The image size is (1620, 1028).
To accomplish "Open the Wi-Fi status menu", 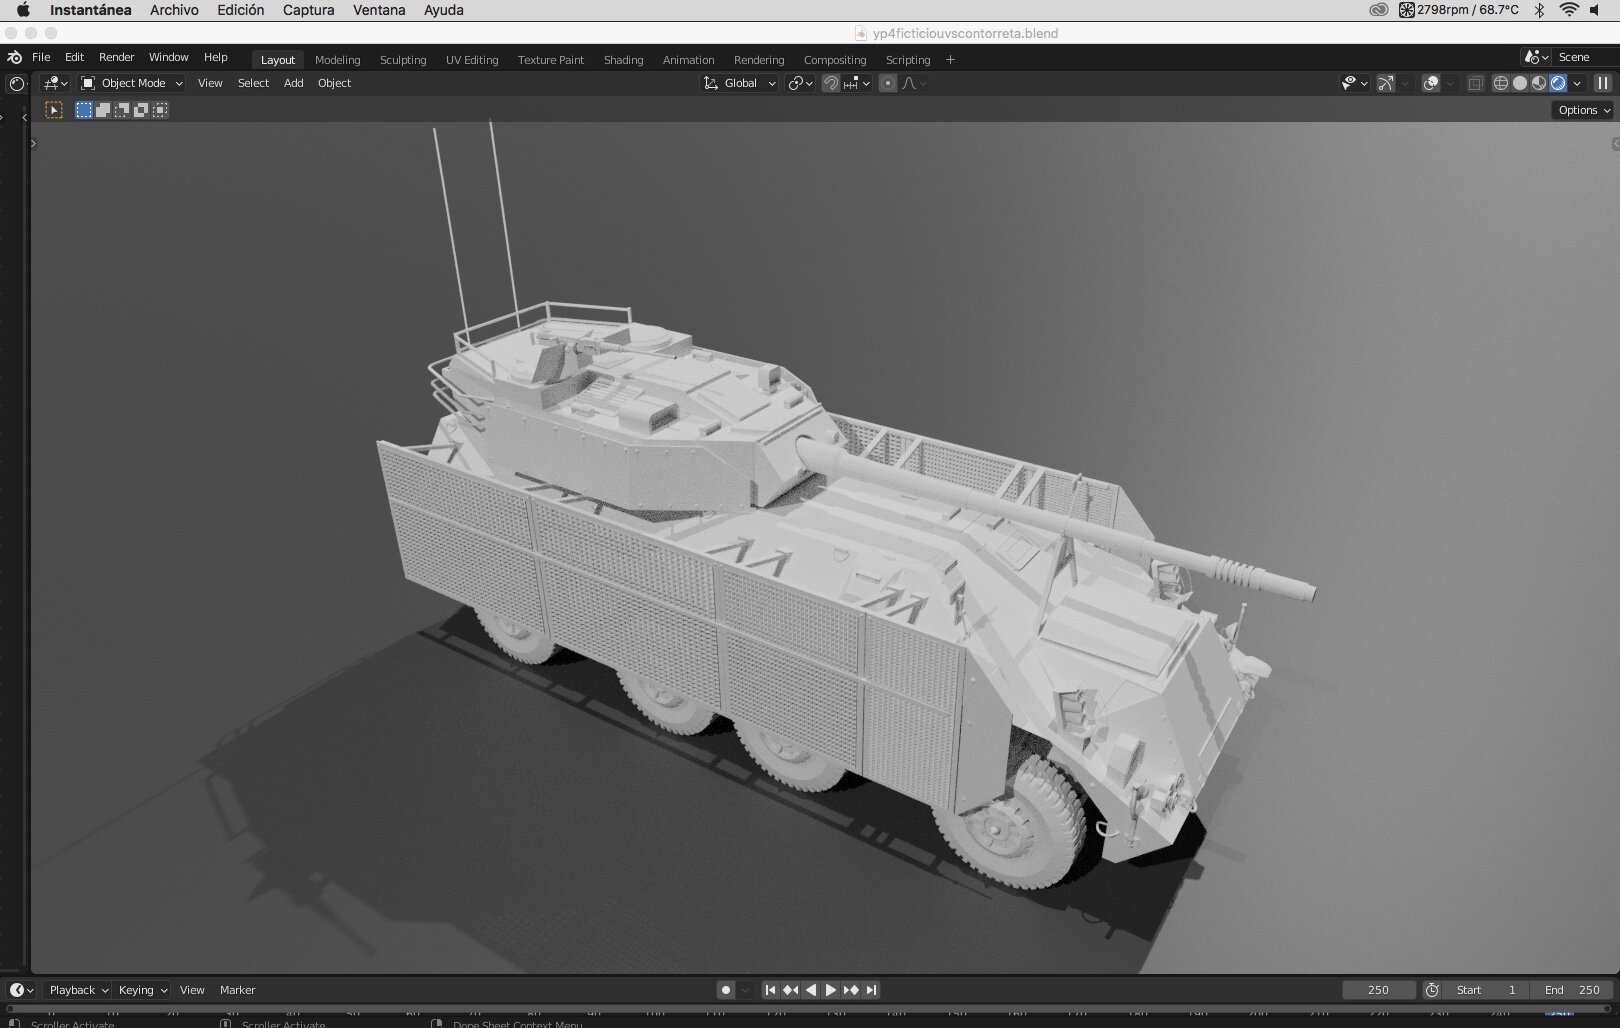I will [x=1569, y=10].
